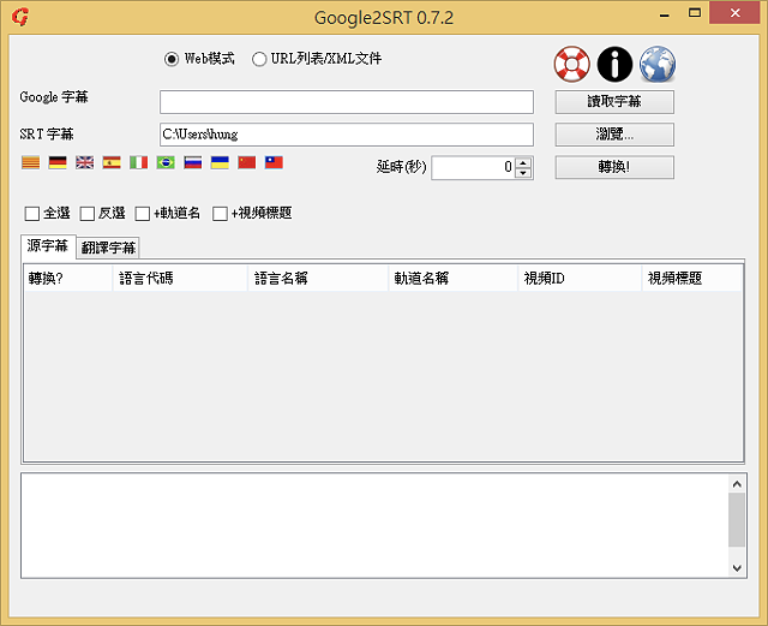Switch to the 源字幕 tab
The width and height of the screenshot is (768, 626).
click(x=48, y=246)
